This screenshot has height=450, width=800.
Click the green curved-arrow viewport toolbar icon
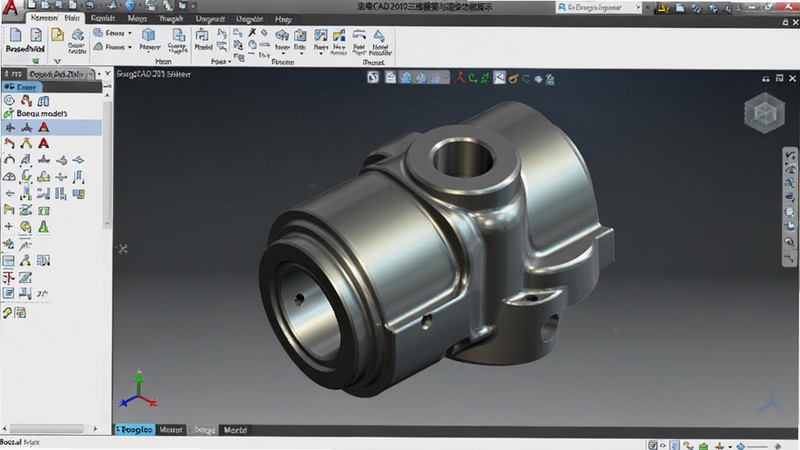coord(473,78)
